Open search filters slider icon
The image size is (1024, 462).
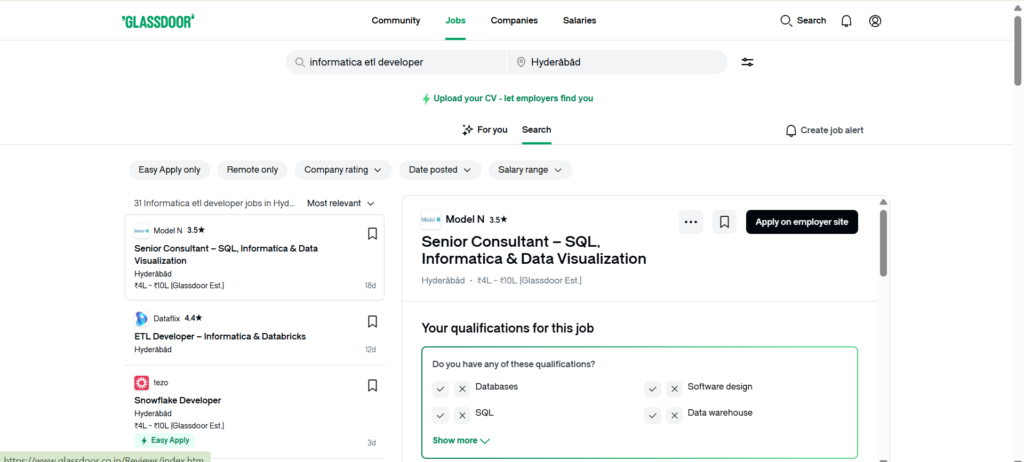747,62
